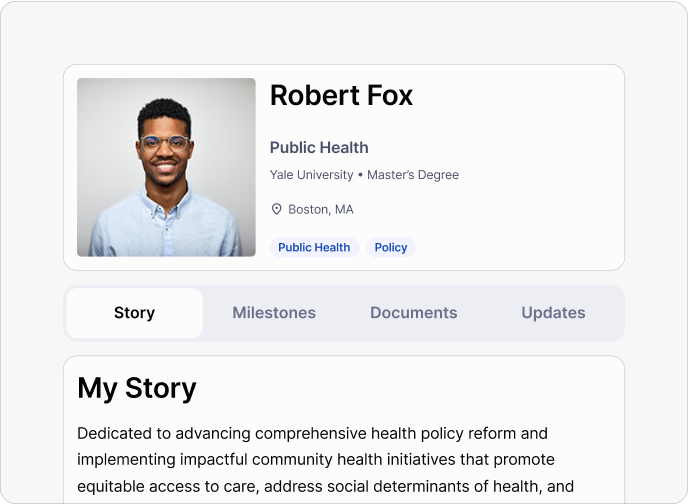Click the bullet separator after Yale University
The width and height of the screenshot is (688, 504).
[360, 175]
